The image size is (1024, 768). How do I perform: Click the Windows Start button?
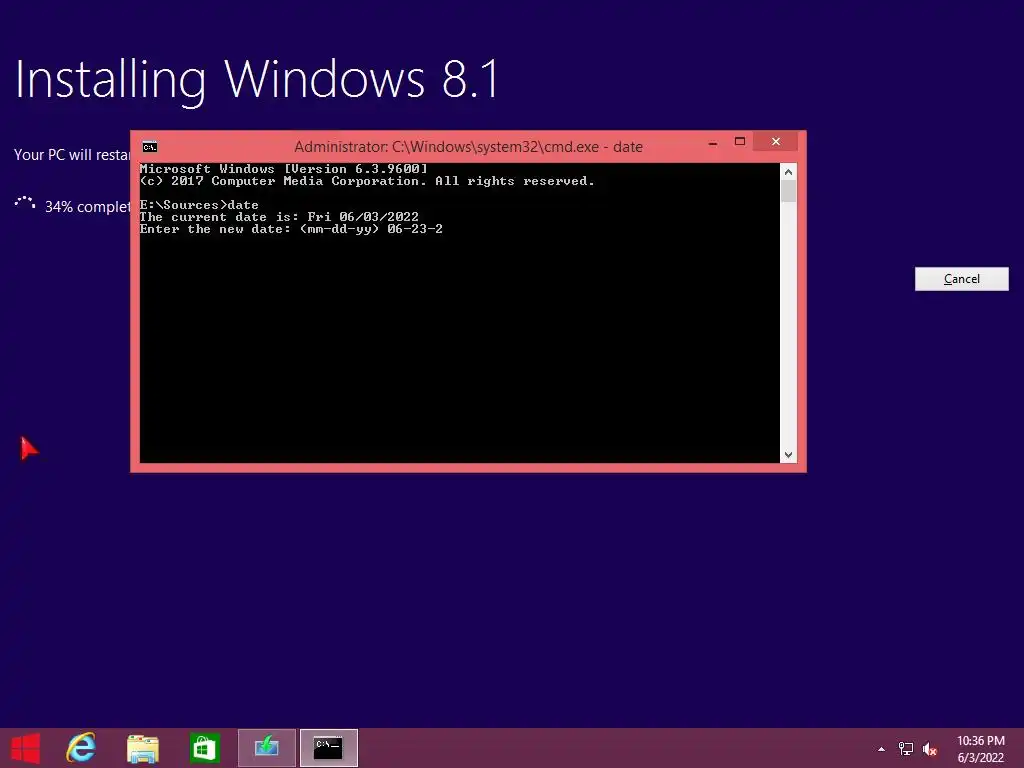[25, 748]
